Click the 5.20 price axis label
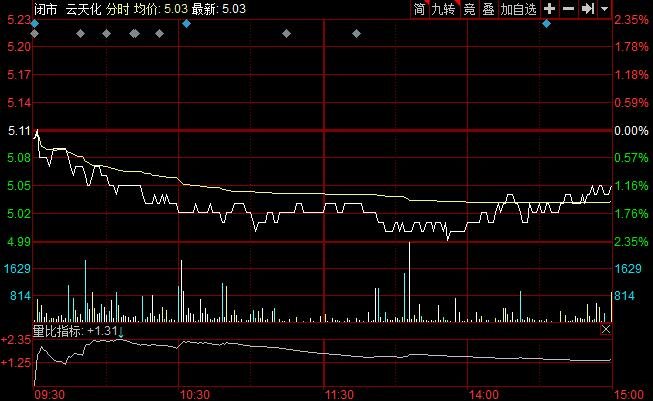Screen dimensions: 653x401 point(19,47)
